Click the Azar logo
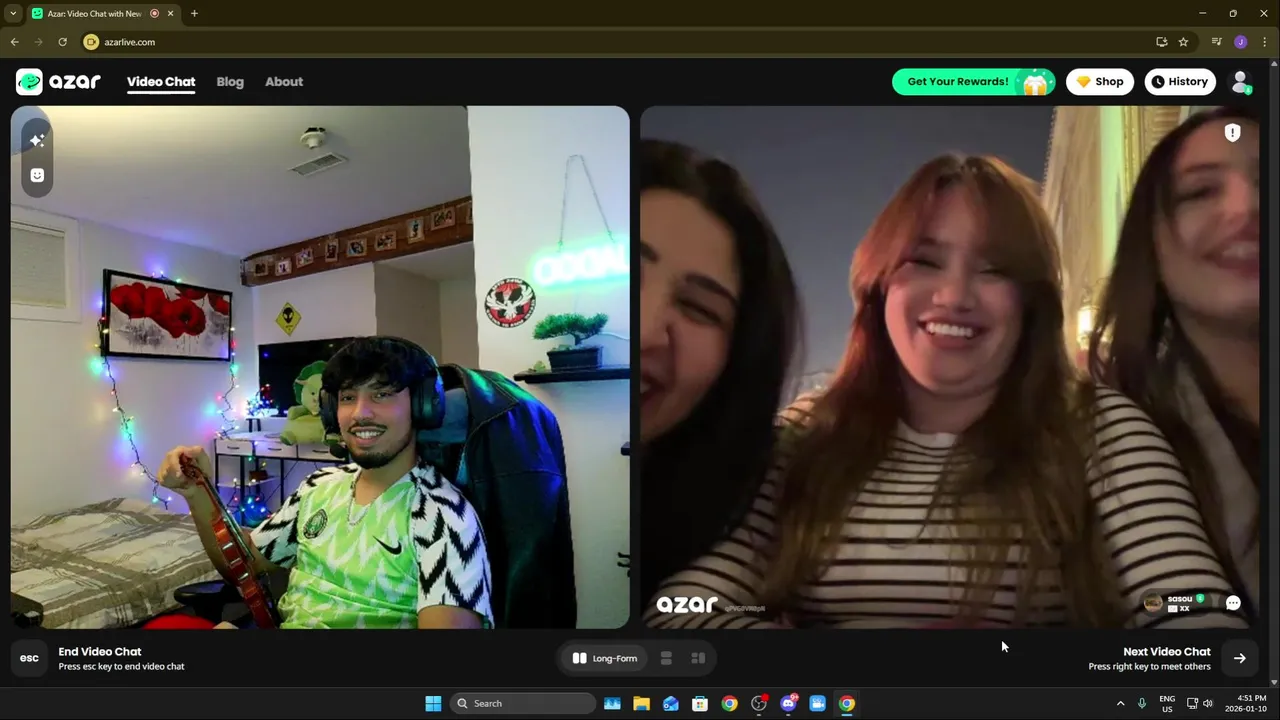 58,82
